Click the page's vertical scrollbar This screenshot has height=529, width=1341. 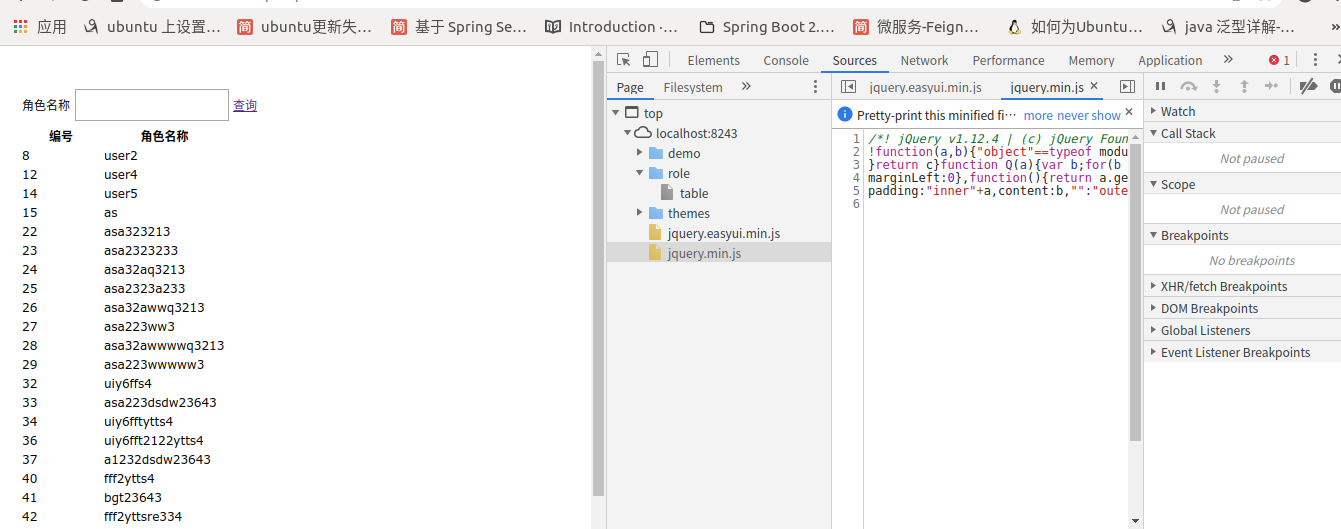point(598,280)
